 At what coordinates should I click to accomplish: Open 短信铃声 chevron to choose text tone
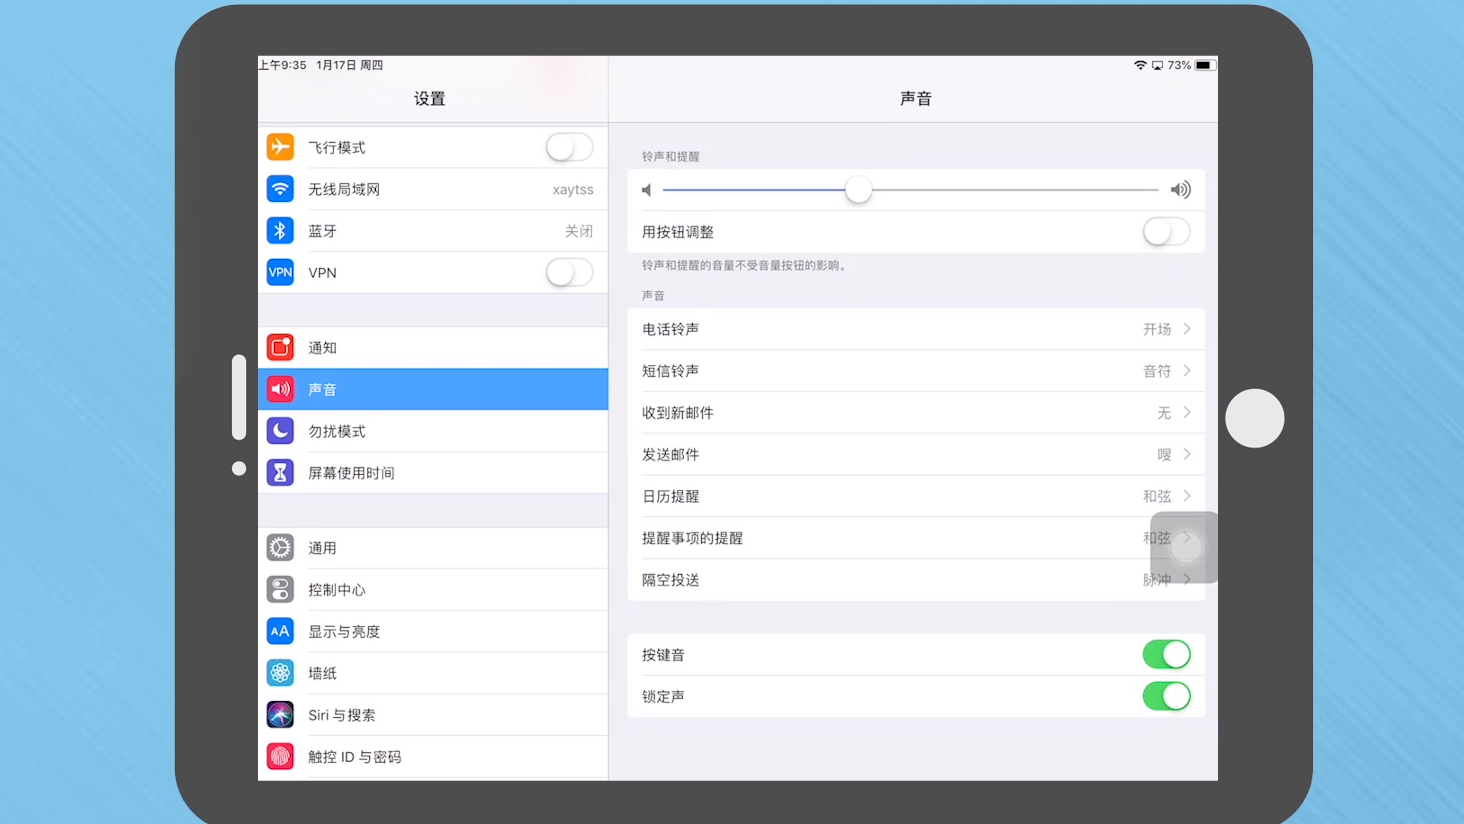point(1187,371)
